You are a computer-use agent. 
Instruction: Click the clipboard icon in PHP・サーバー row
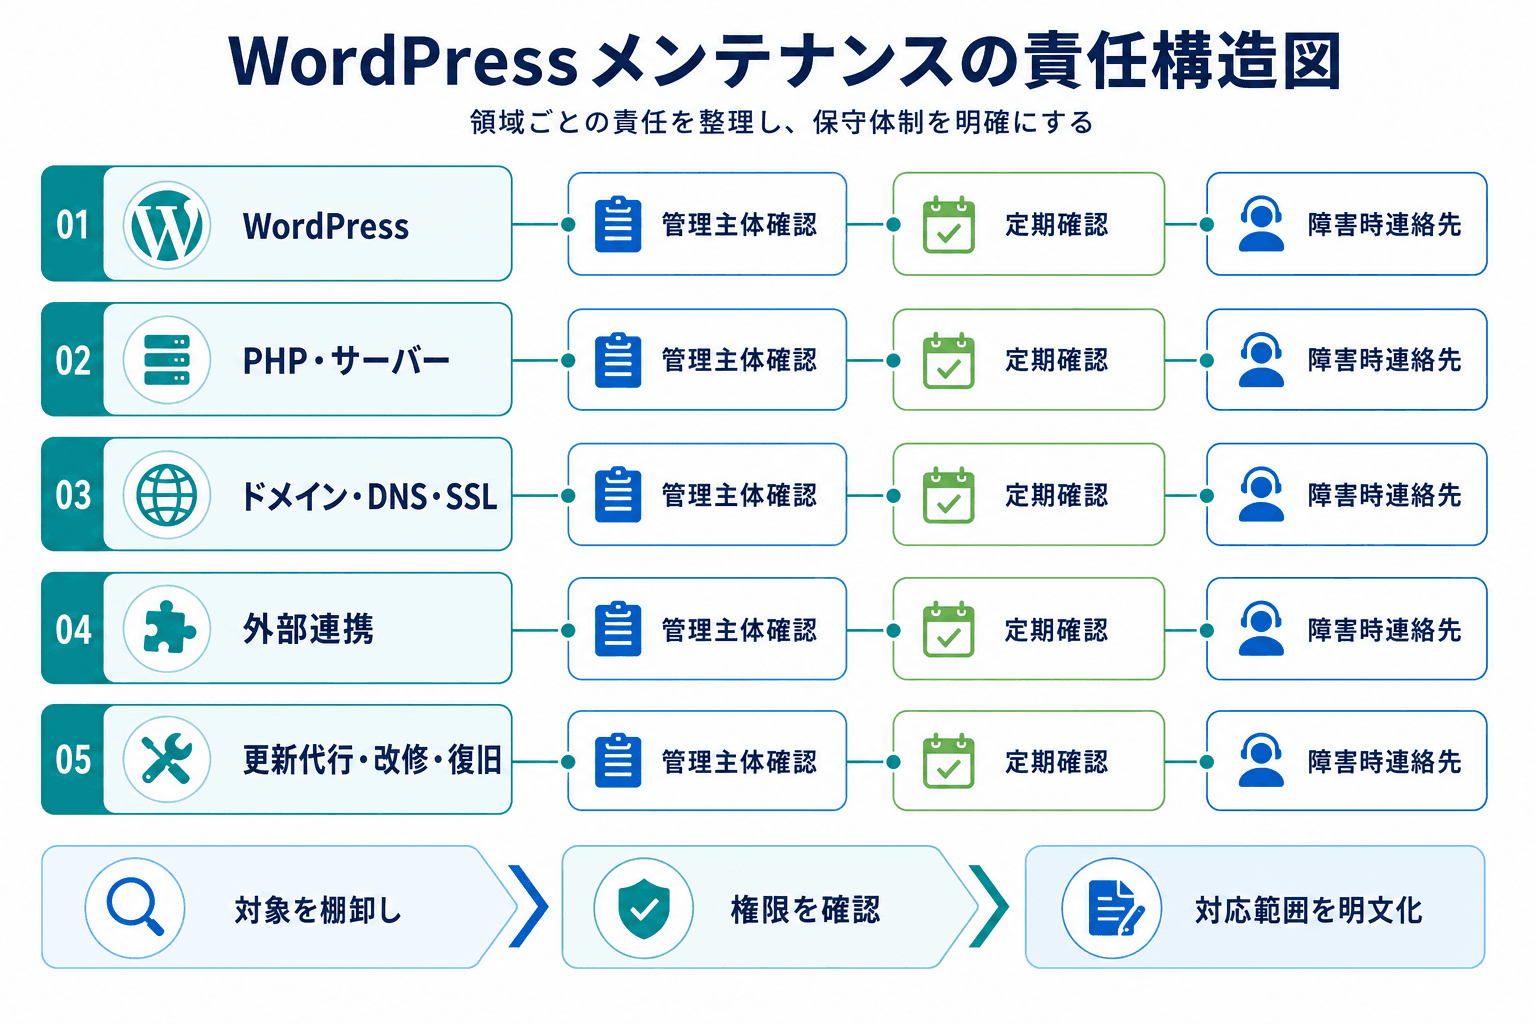pyautogui.click(x=618, y=360)
